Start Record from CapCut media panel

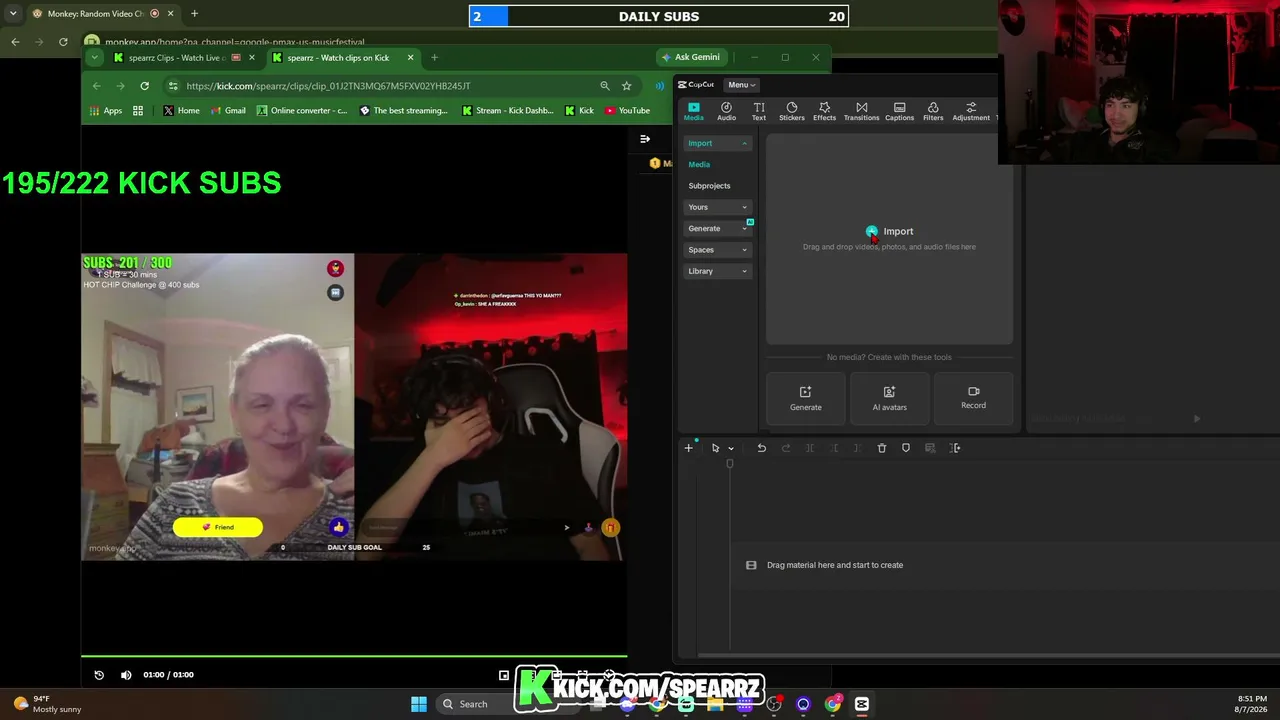pos(973,397)
